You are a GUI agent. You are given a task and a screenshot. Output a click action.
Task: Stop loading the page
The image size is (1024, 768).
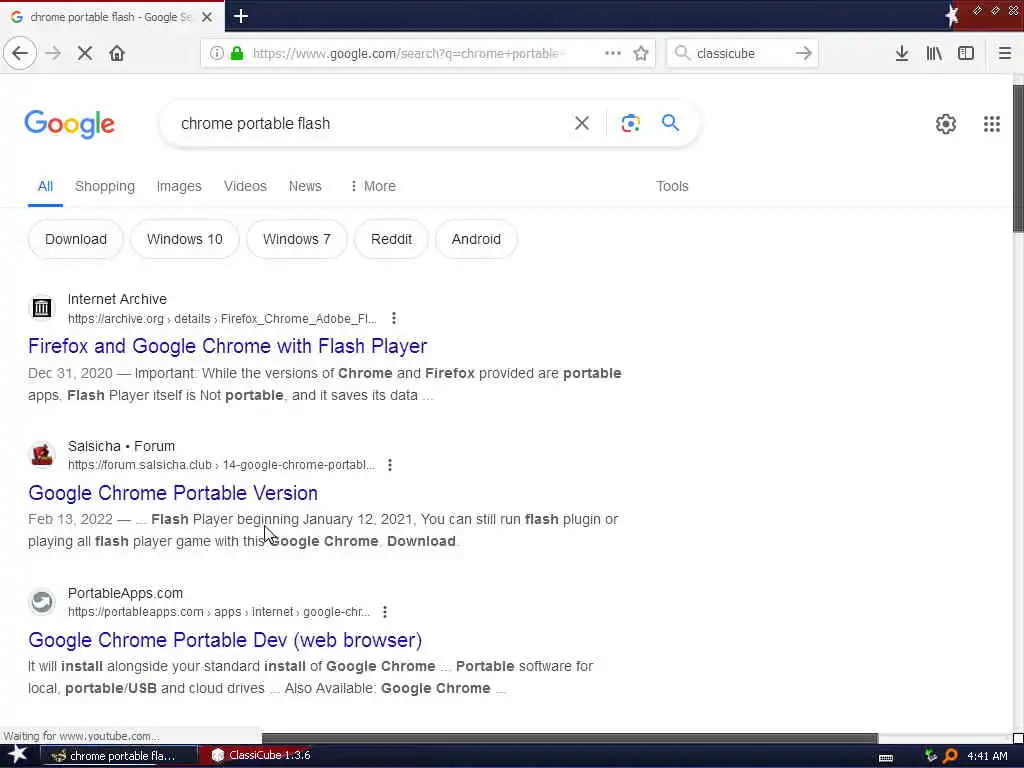85,53
